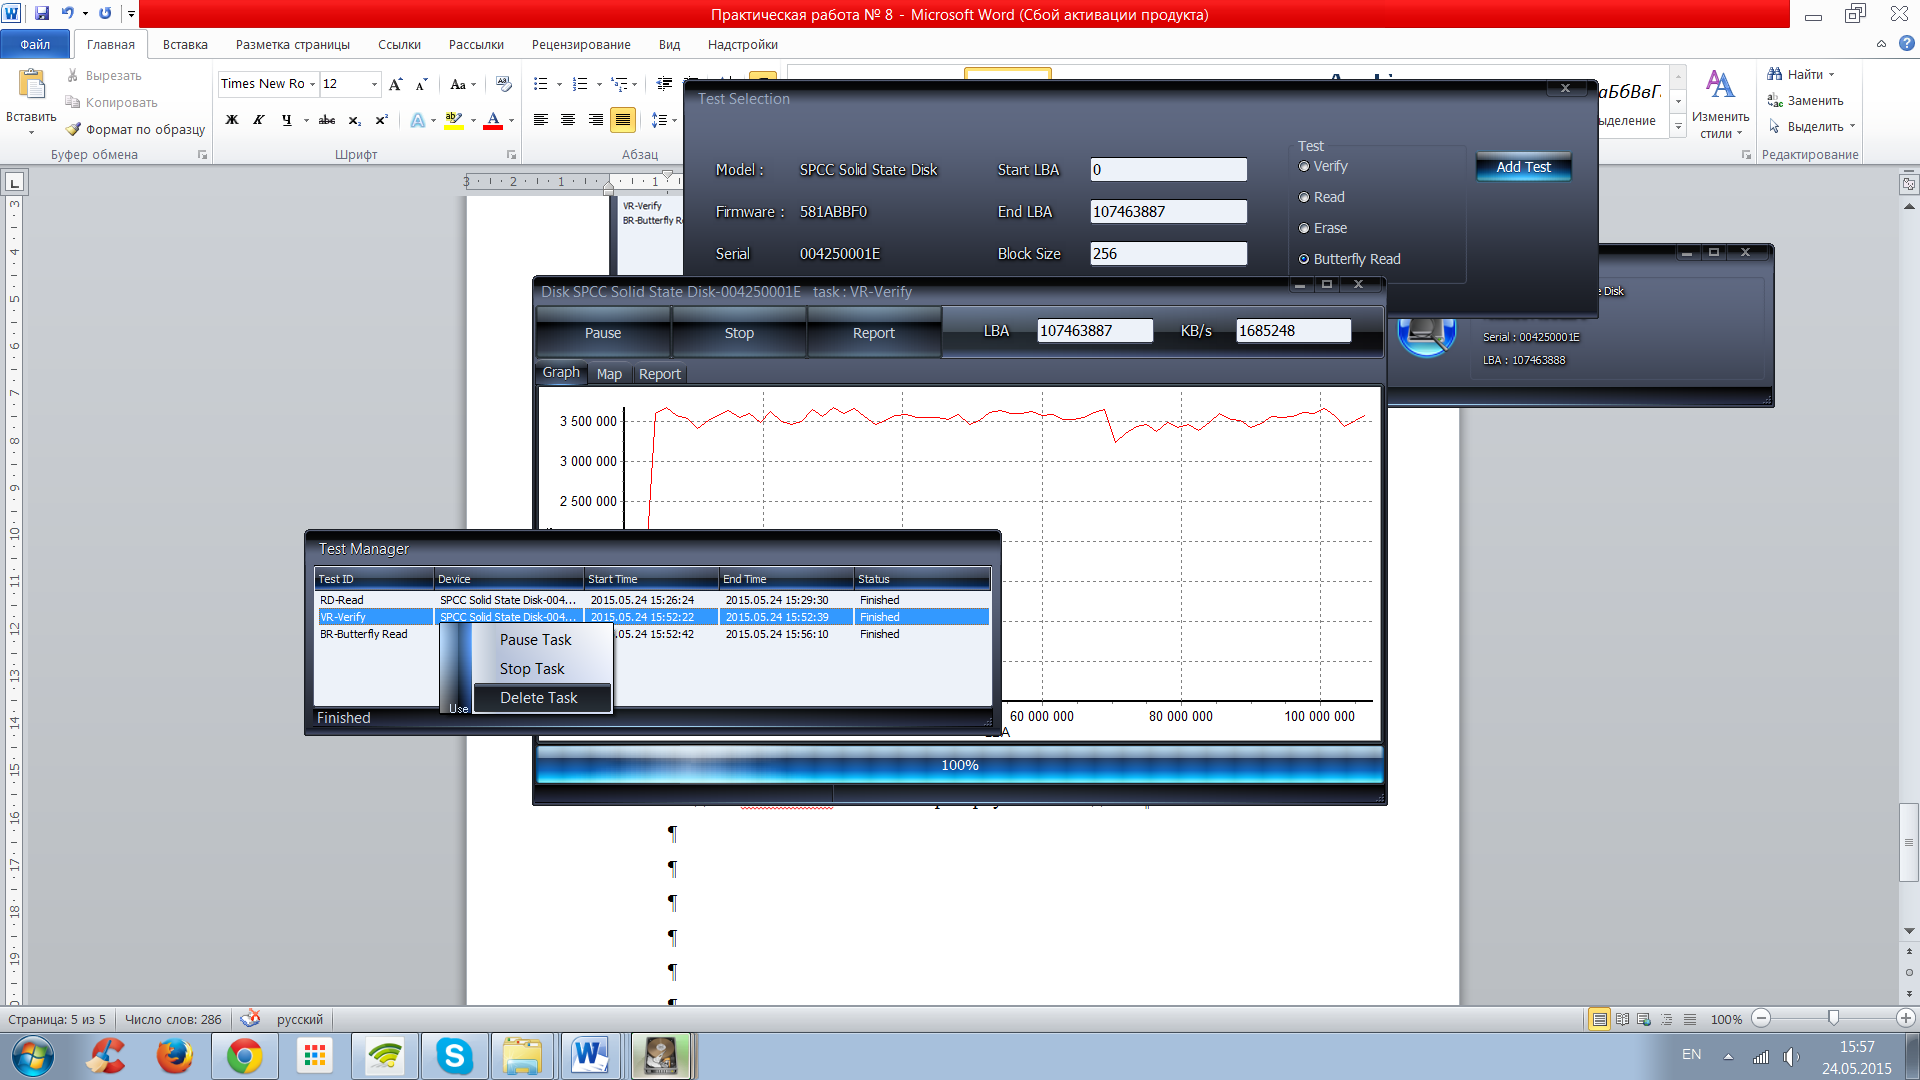The image size is (1920, 1080).
Task: Shrink font size with smaller A icon
Action: 421,84
